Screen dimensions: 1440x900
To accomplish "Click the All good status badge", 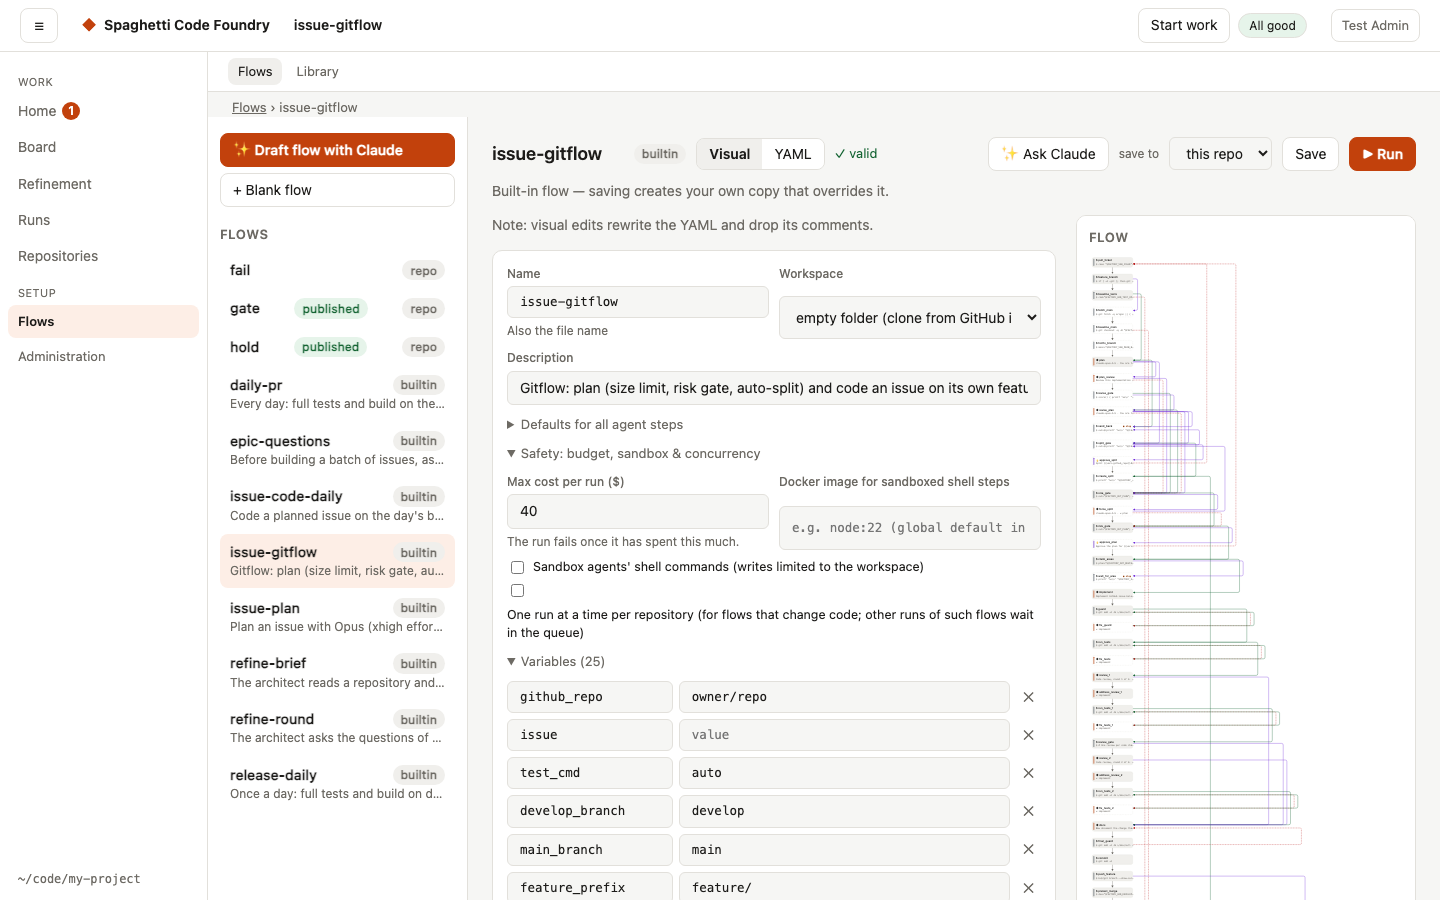I will tap(1272, 26).
